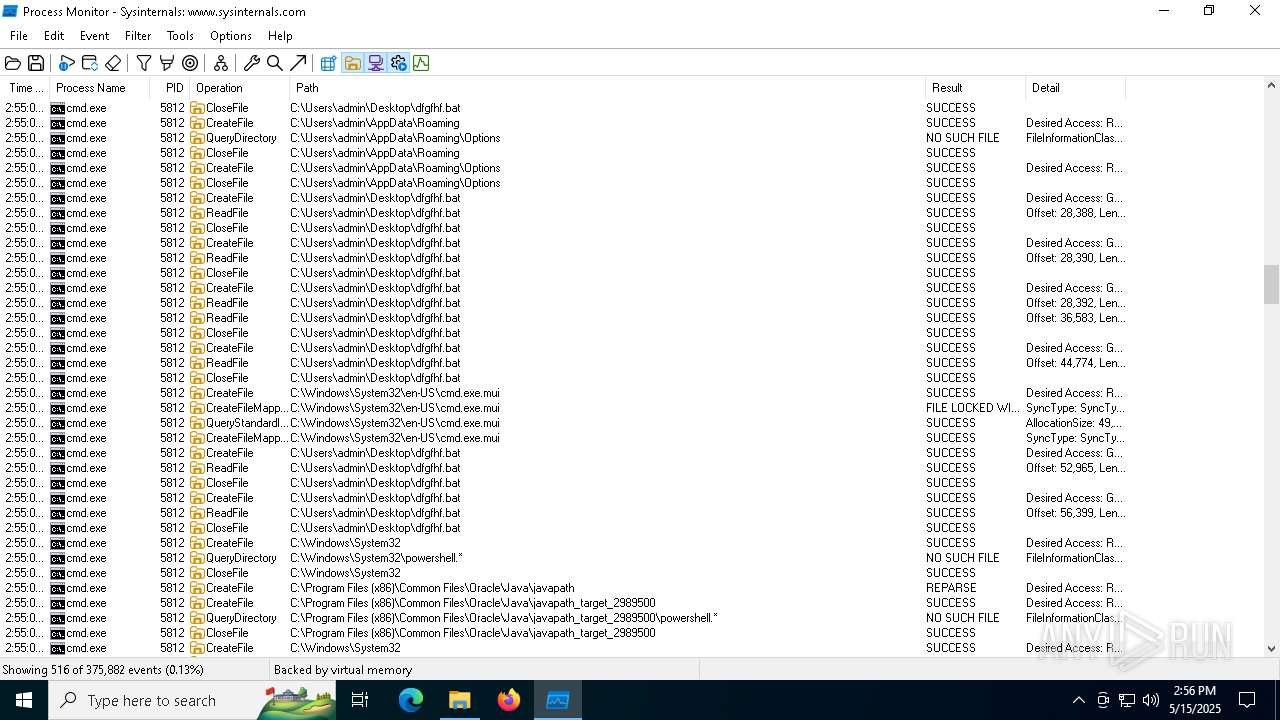Show hidden tray icons chevron
1280x720 pixels.
(1078, 700)
